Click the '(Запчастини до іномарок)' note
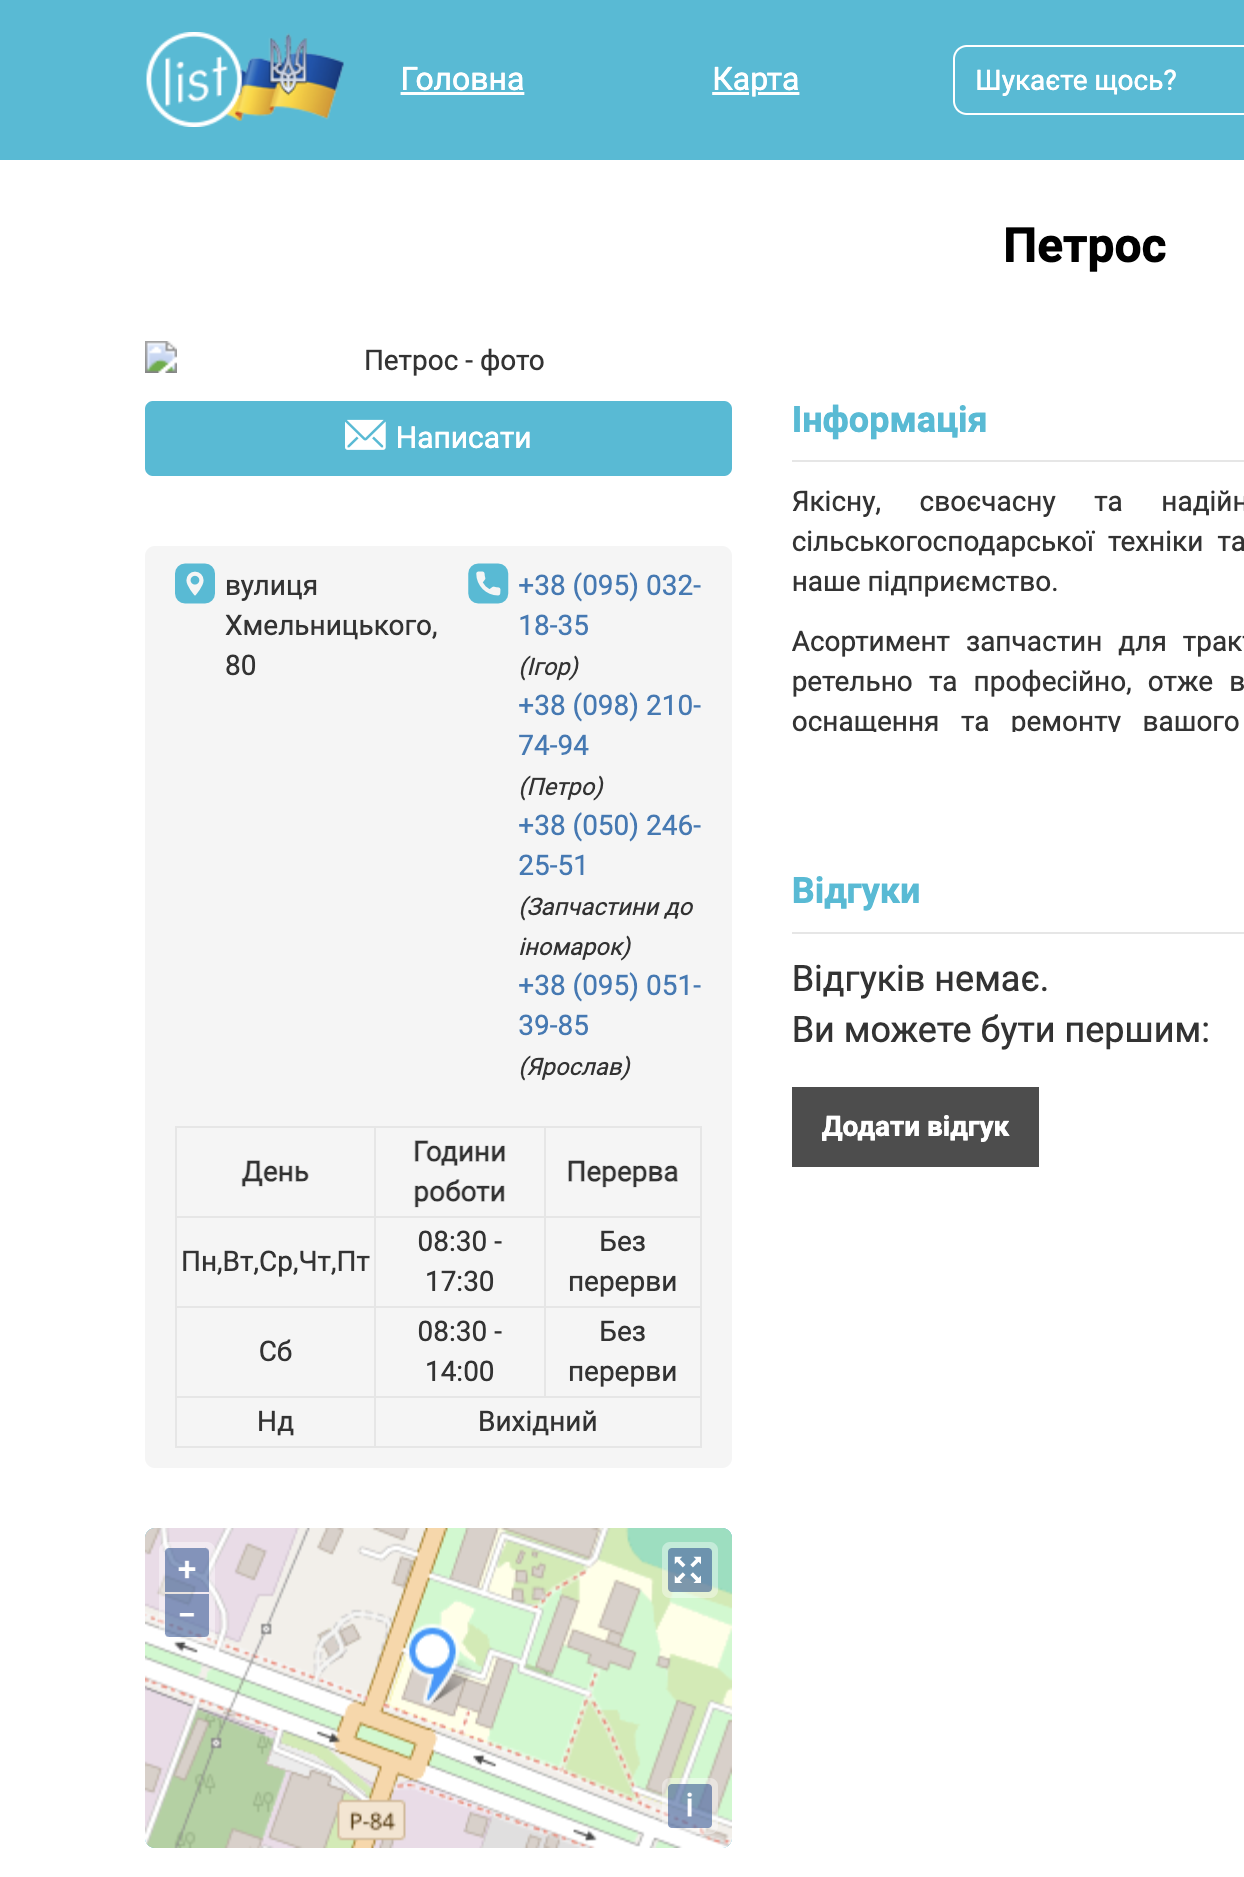1244x1877 pixels. 606,926
